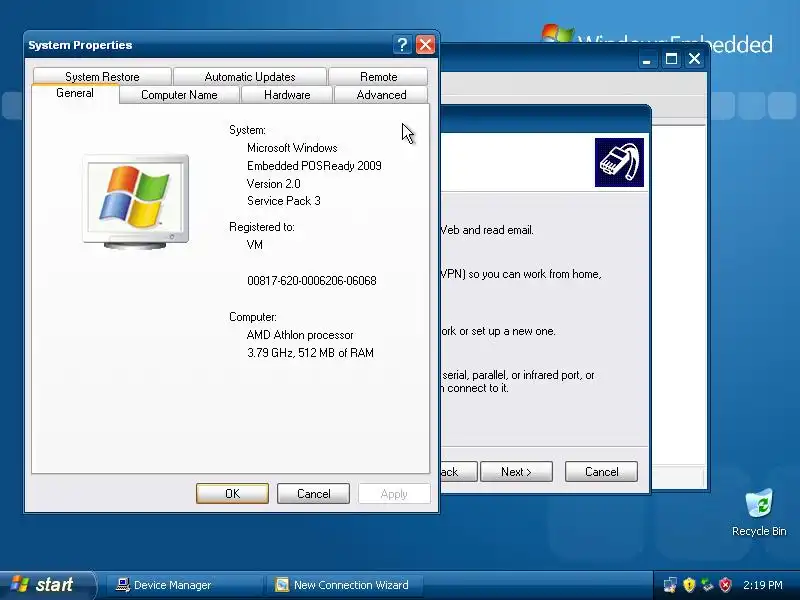The height and width of the screenshot is (600, 800).
Task: Close the System Properties dialog
Action: point(425,45)
